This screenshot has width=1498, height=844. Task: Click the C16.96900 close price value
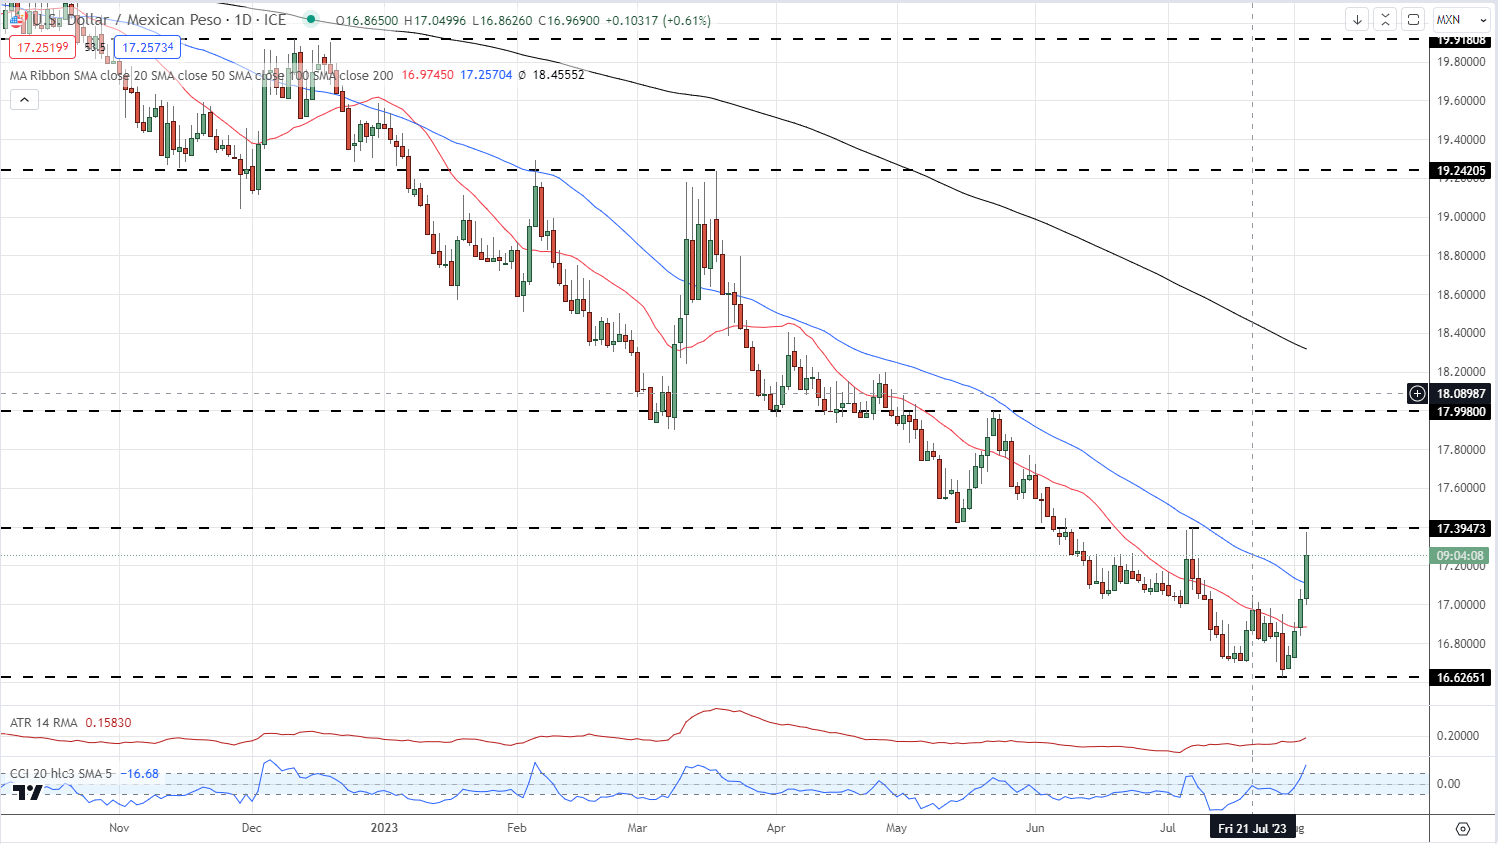pos(569,20)
